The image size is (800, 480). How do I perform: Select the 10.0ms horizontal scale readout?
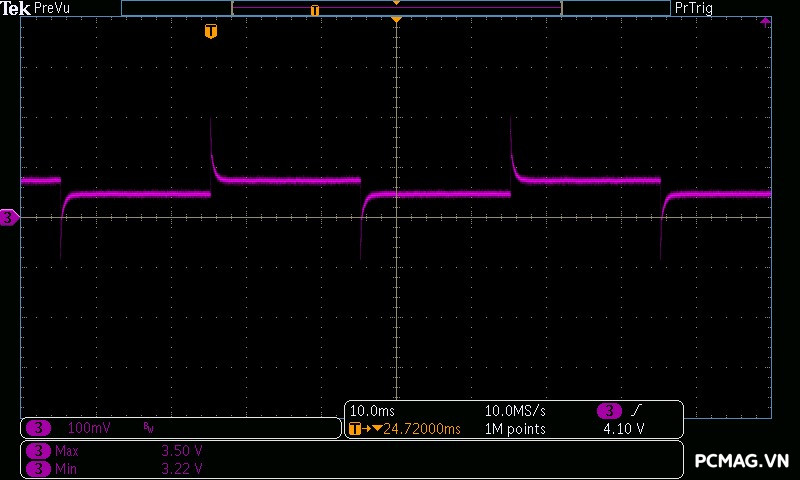365,411
